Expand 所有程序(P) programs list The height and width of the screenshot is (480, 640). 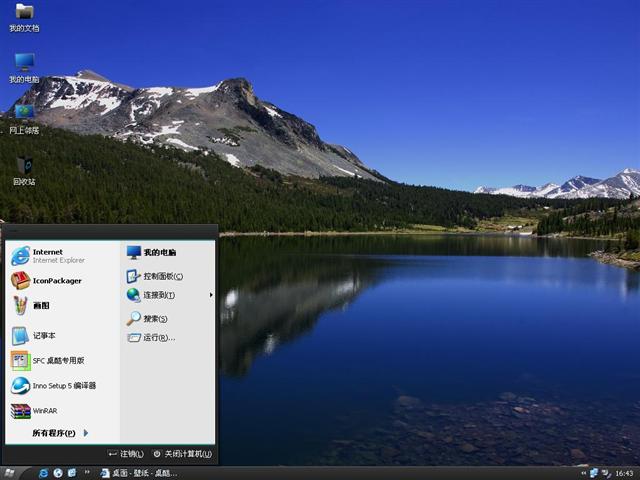59,433
